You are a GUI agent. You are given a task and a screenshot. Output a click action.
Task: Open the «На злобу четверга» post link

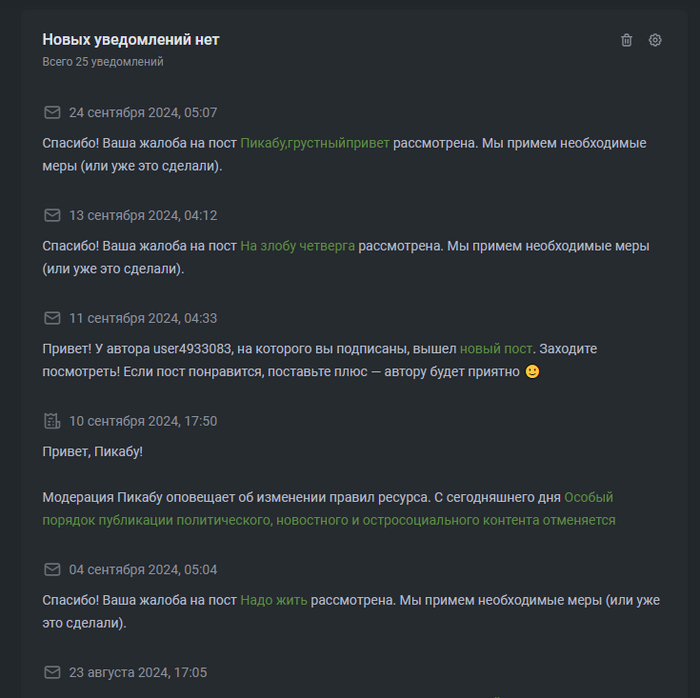pos(297,246)
